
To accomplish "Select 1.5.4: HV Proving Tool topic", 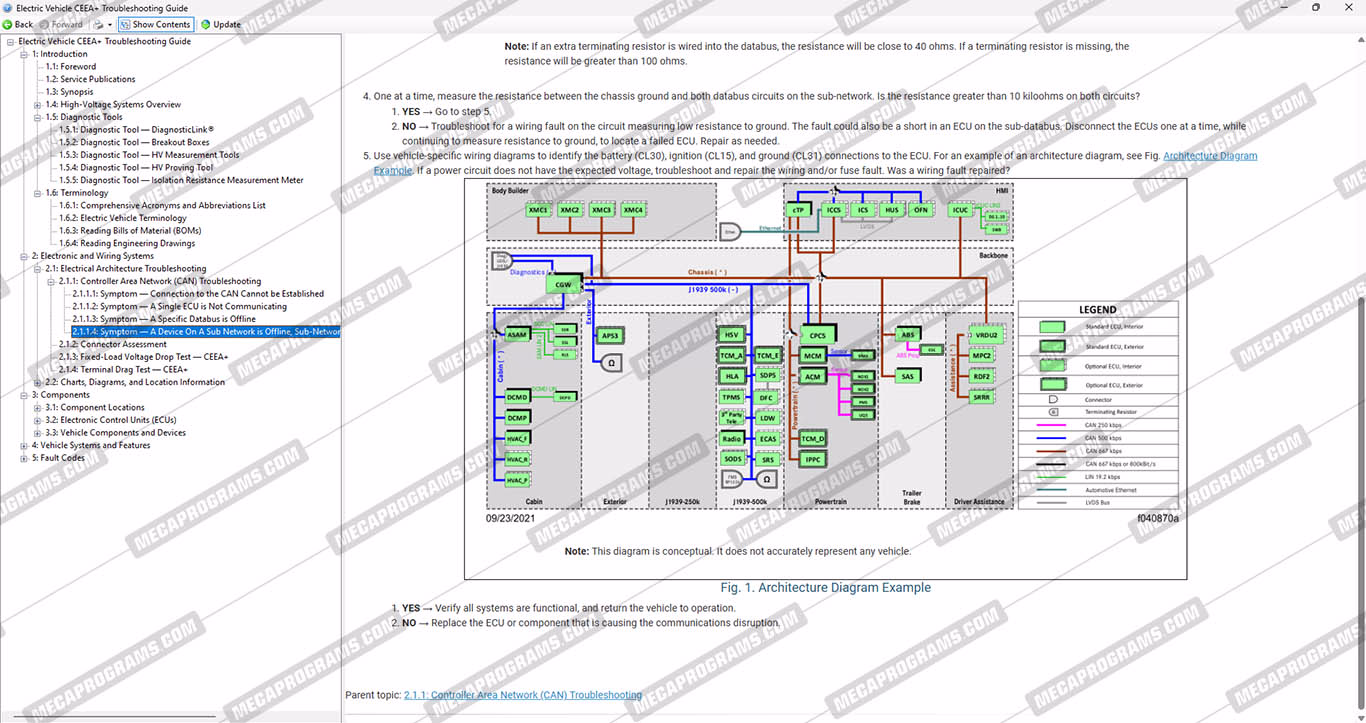I will tap(136, 168).
